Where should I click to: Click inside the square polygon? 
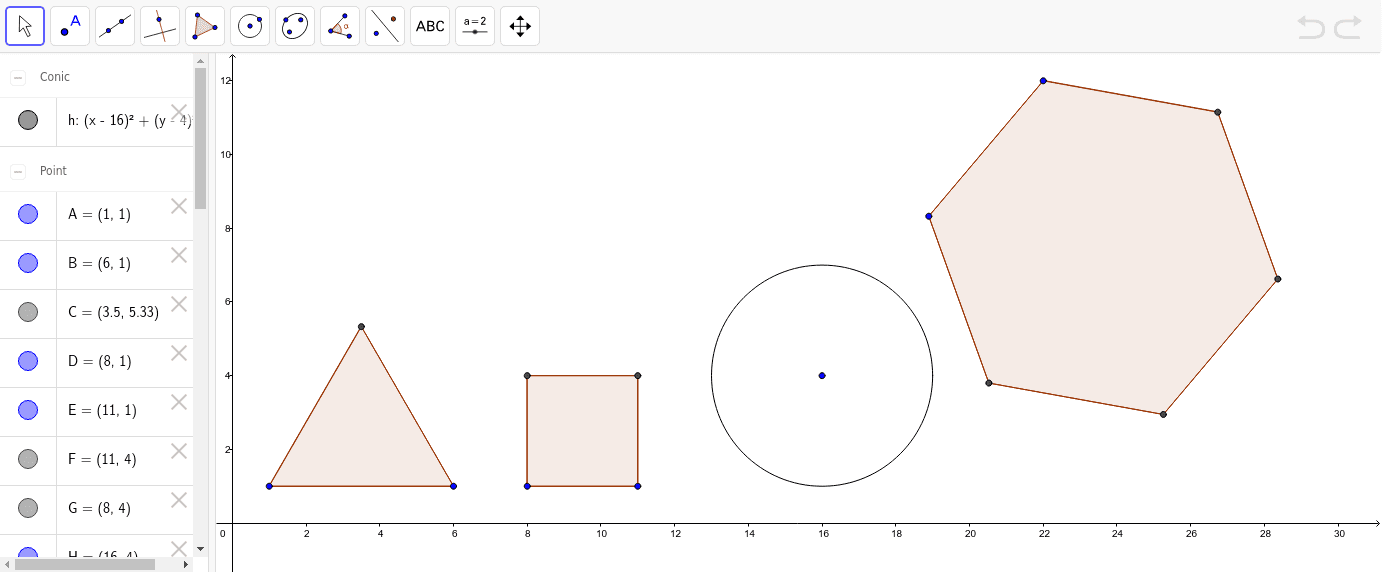pyautogui.click(x=582, y=431)
